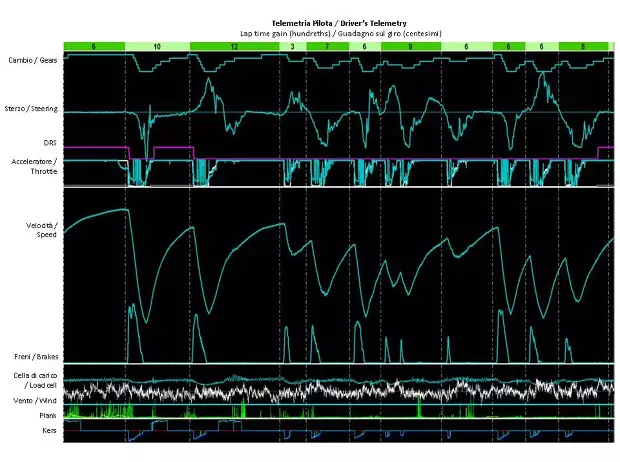Click the Cambio / Gears channel label
620x462 pixels.
(33, 61)
